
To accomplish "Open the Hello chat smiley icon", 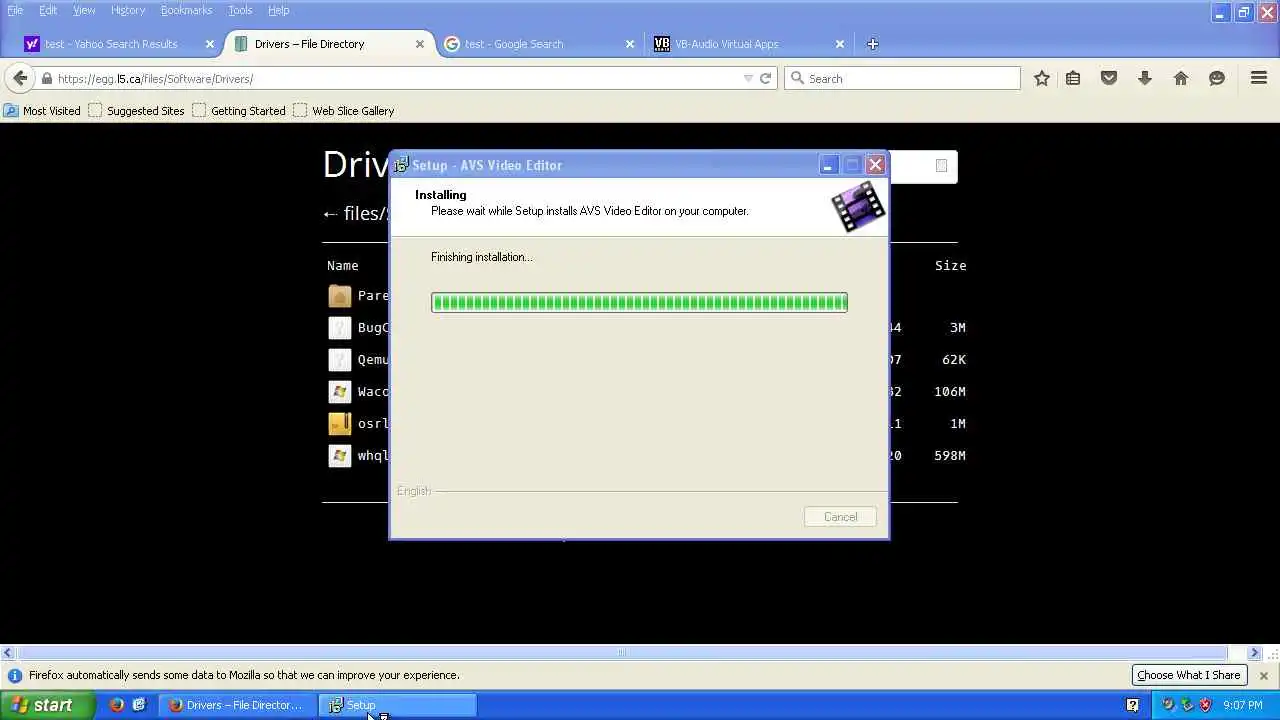I will [x=1217, y=78].
